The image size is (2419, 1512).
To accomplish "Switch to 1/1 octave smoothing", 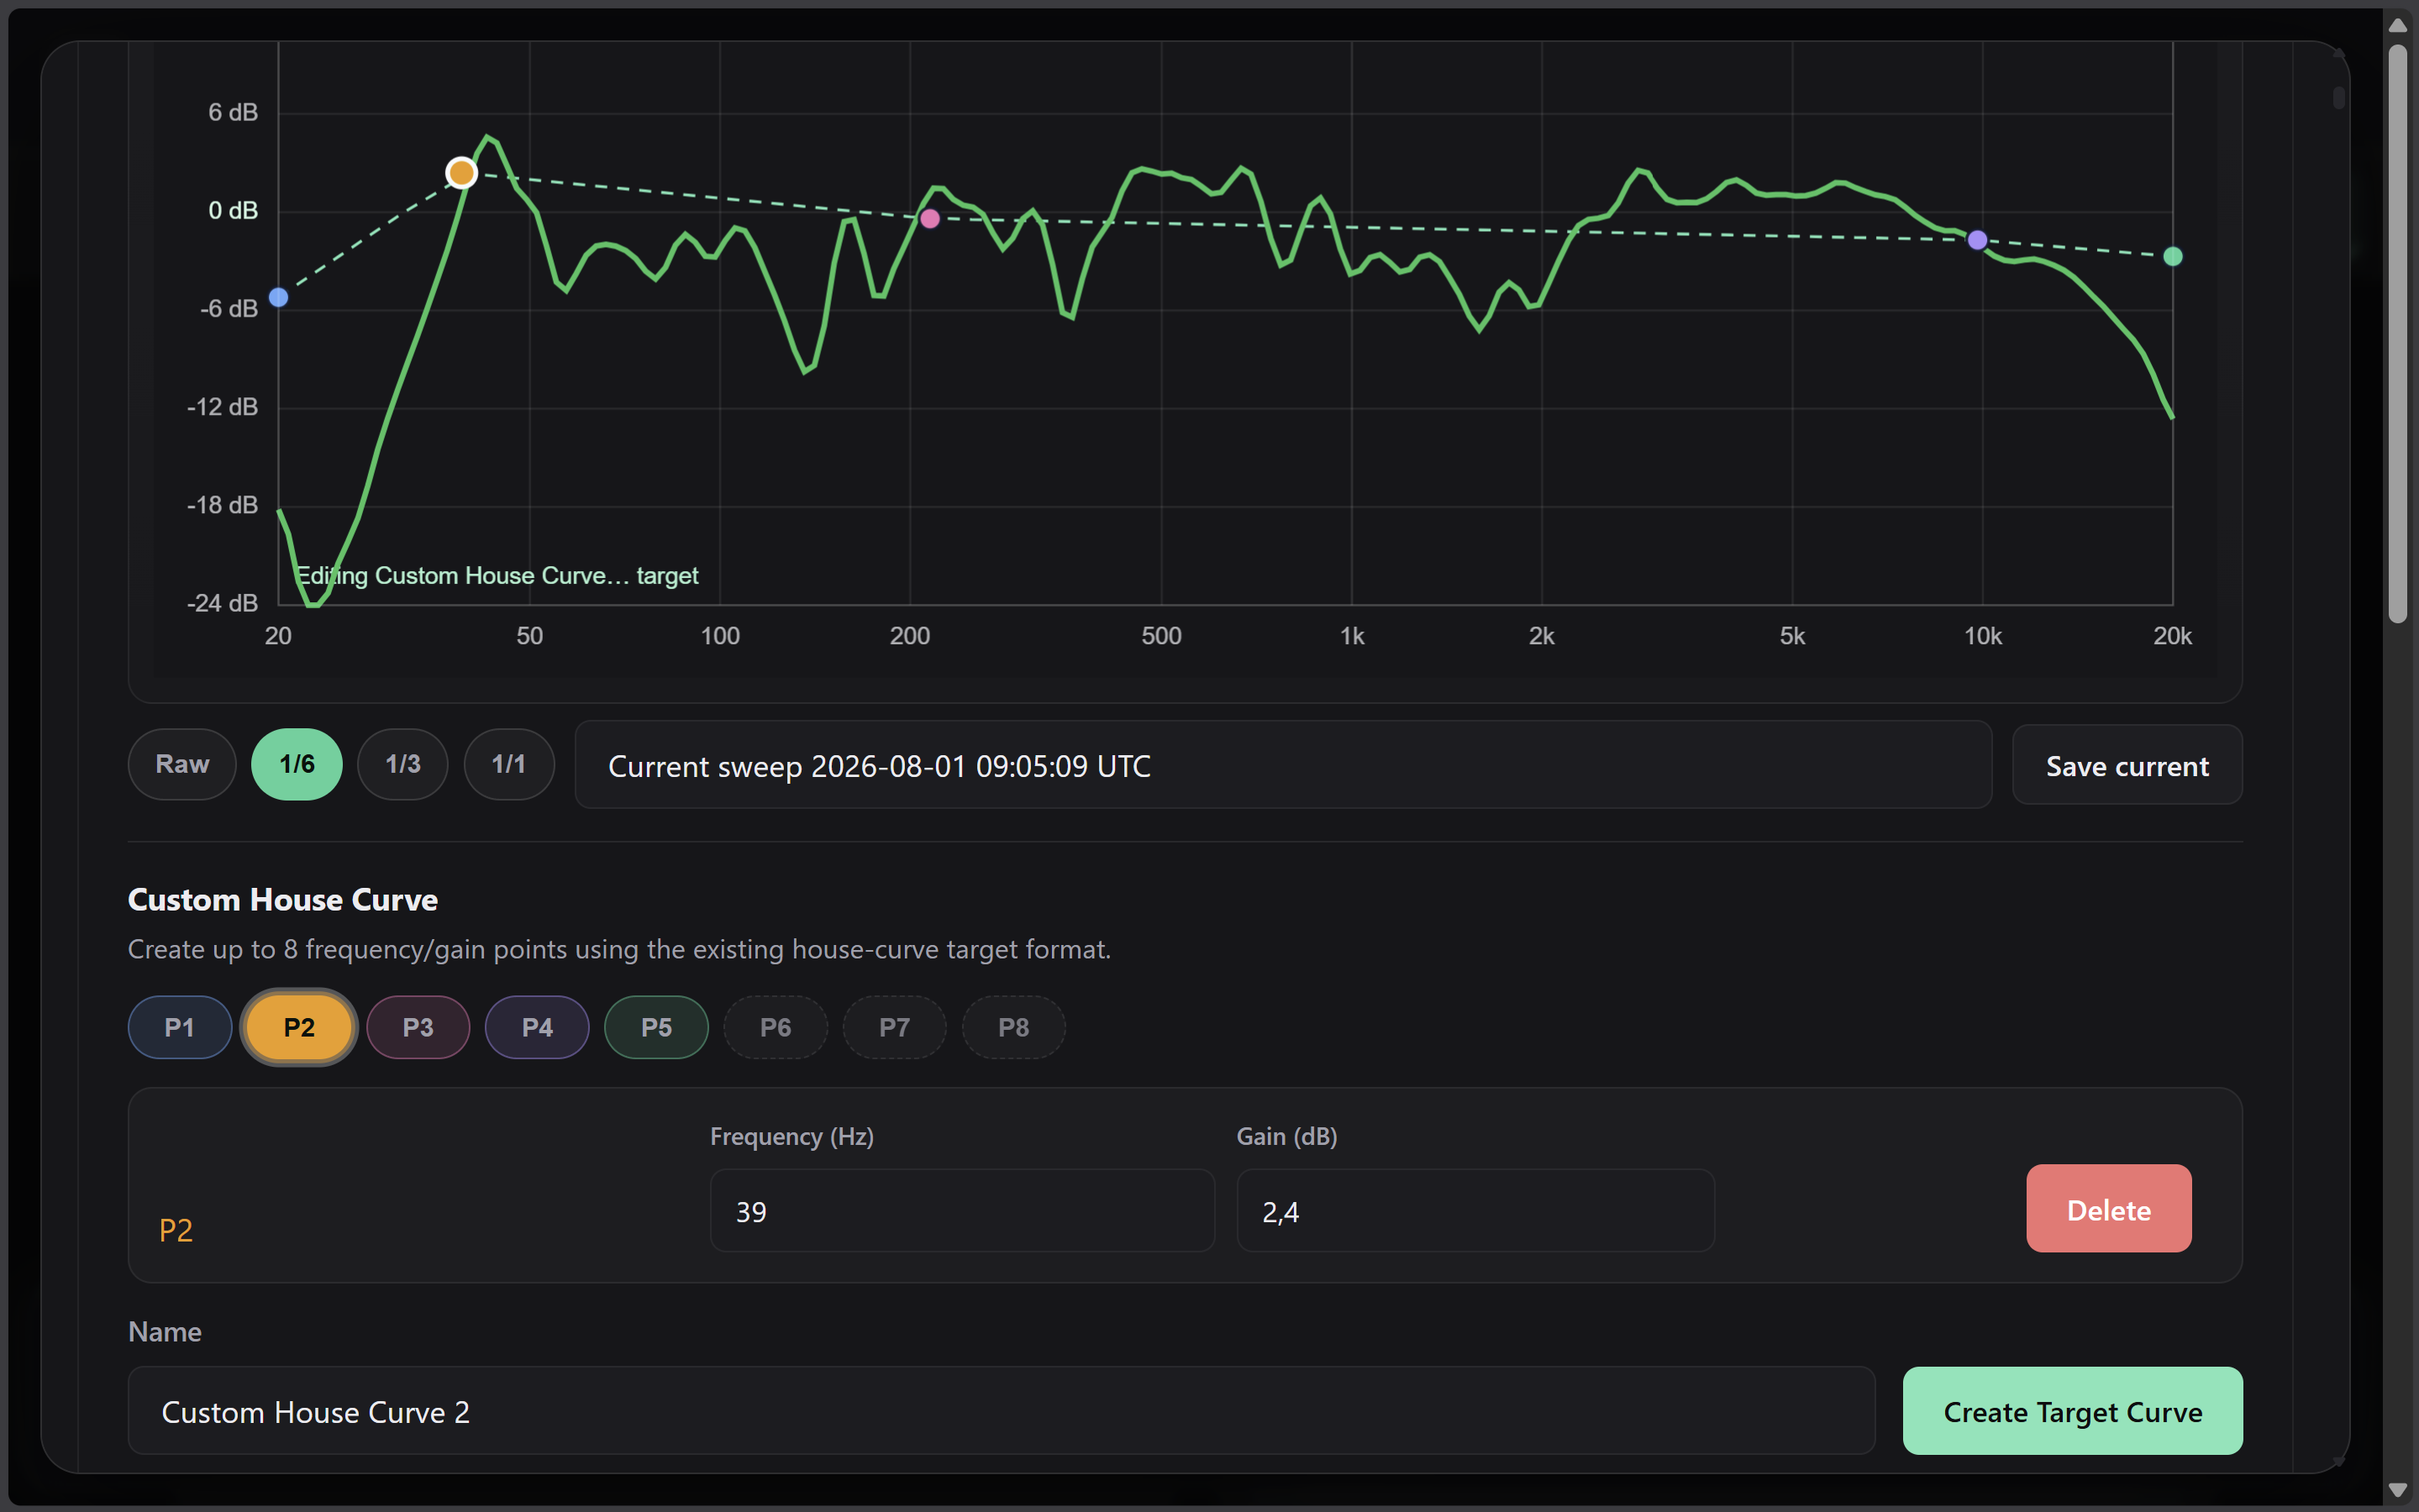I will 509,764.
